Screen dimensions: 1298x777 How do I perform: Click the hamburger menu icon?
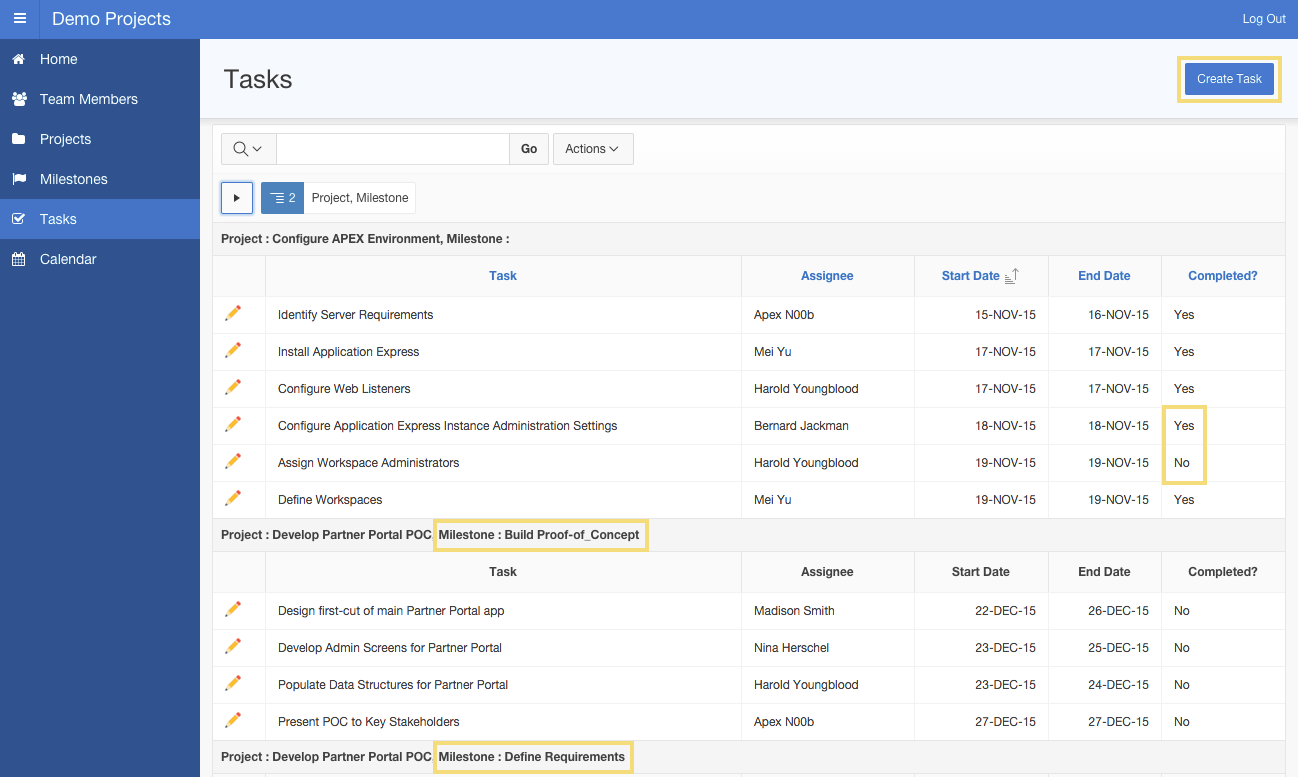[x=20, y=19]
